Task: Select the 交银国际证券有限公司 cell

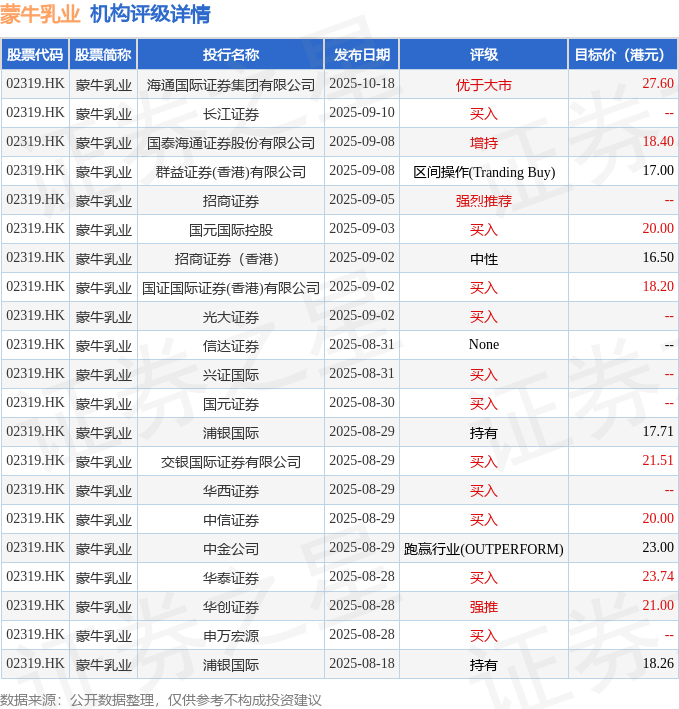Action: pyautogui.click(x=231, y=462)
